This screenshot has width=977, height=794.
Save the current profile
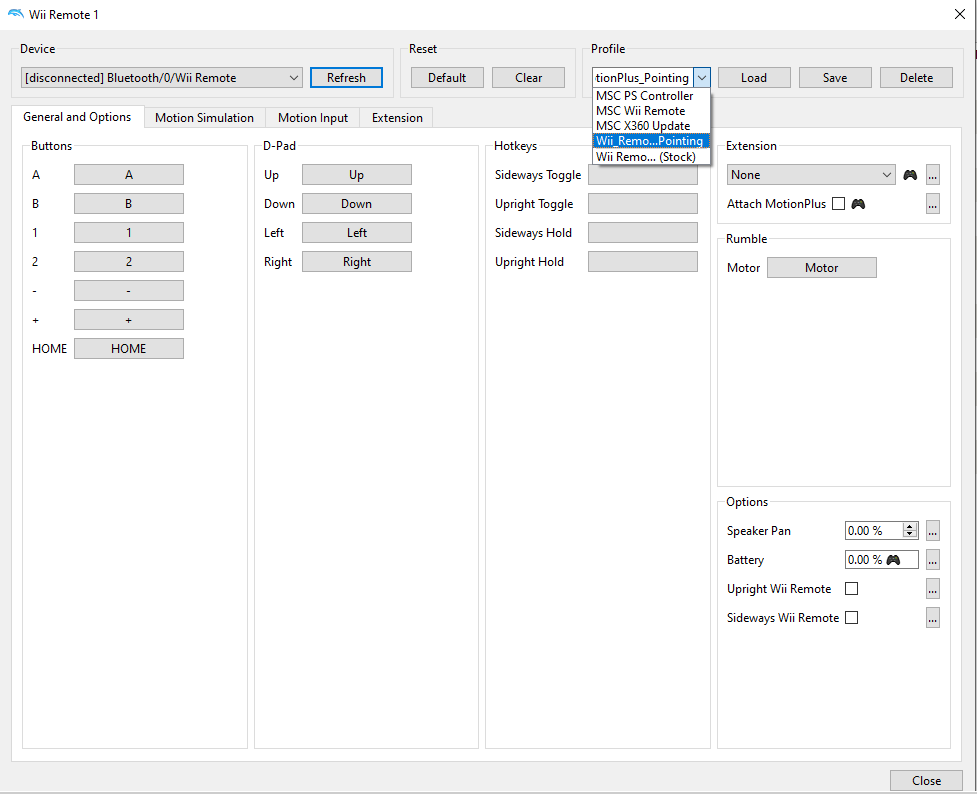[835, 78]
